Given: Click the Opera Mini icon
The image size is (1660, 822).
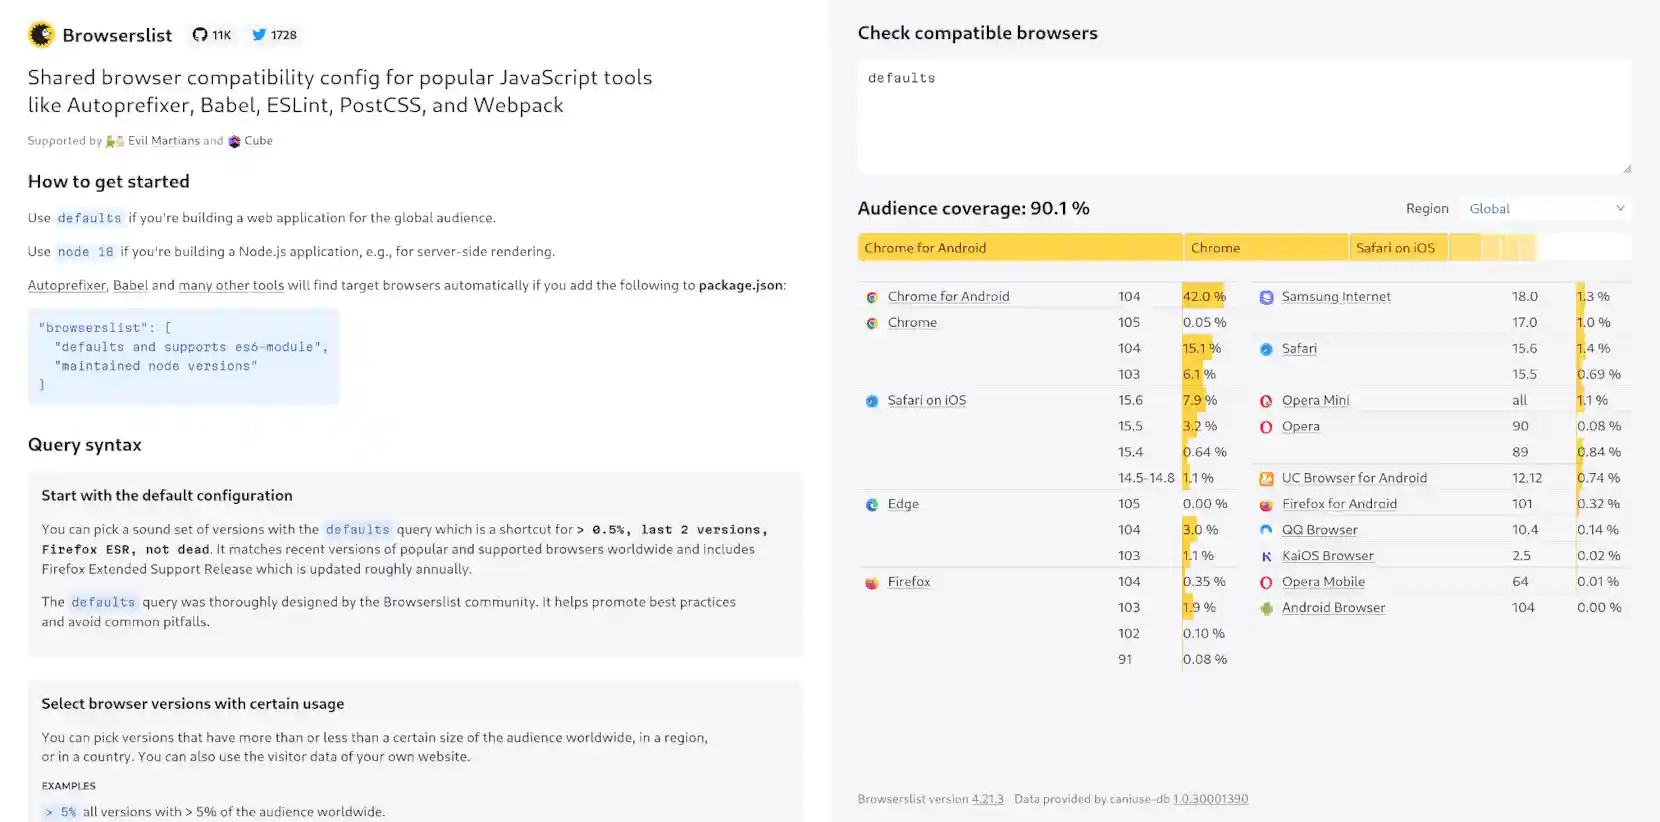Looking at the screenshot, I should 1264,400.
